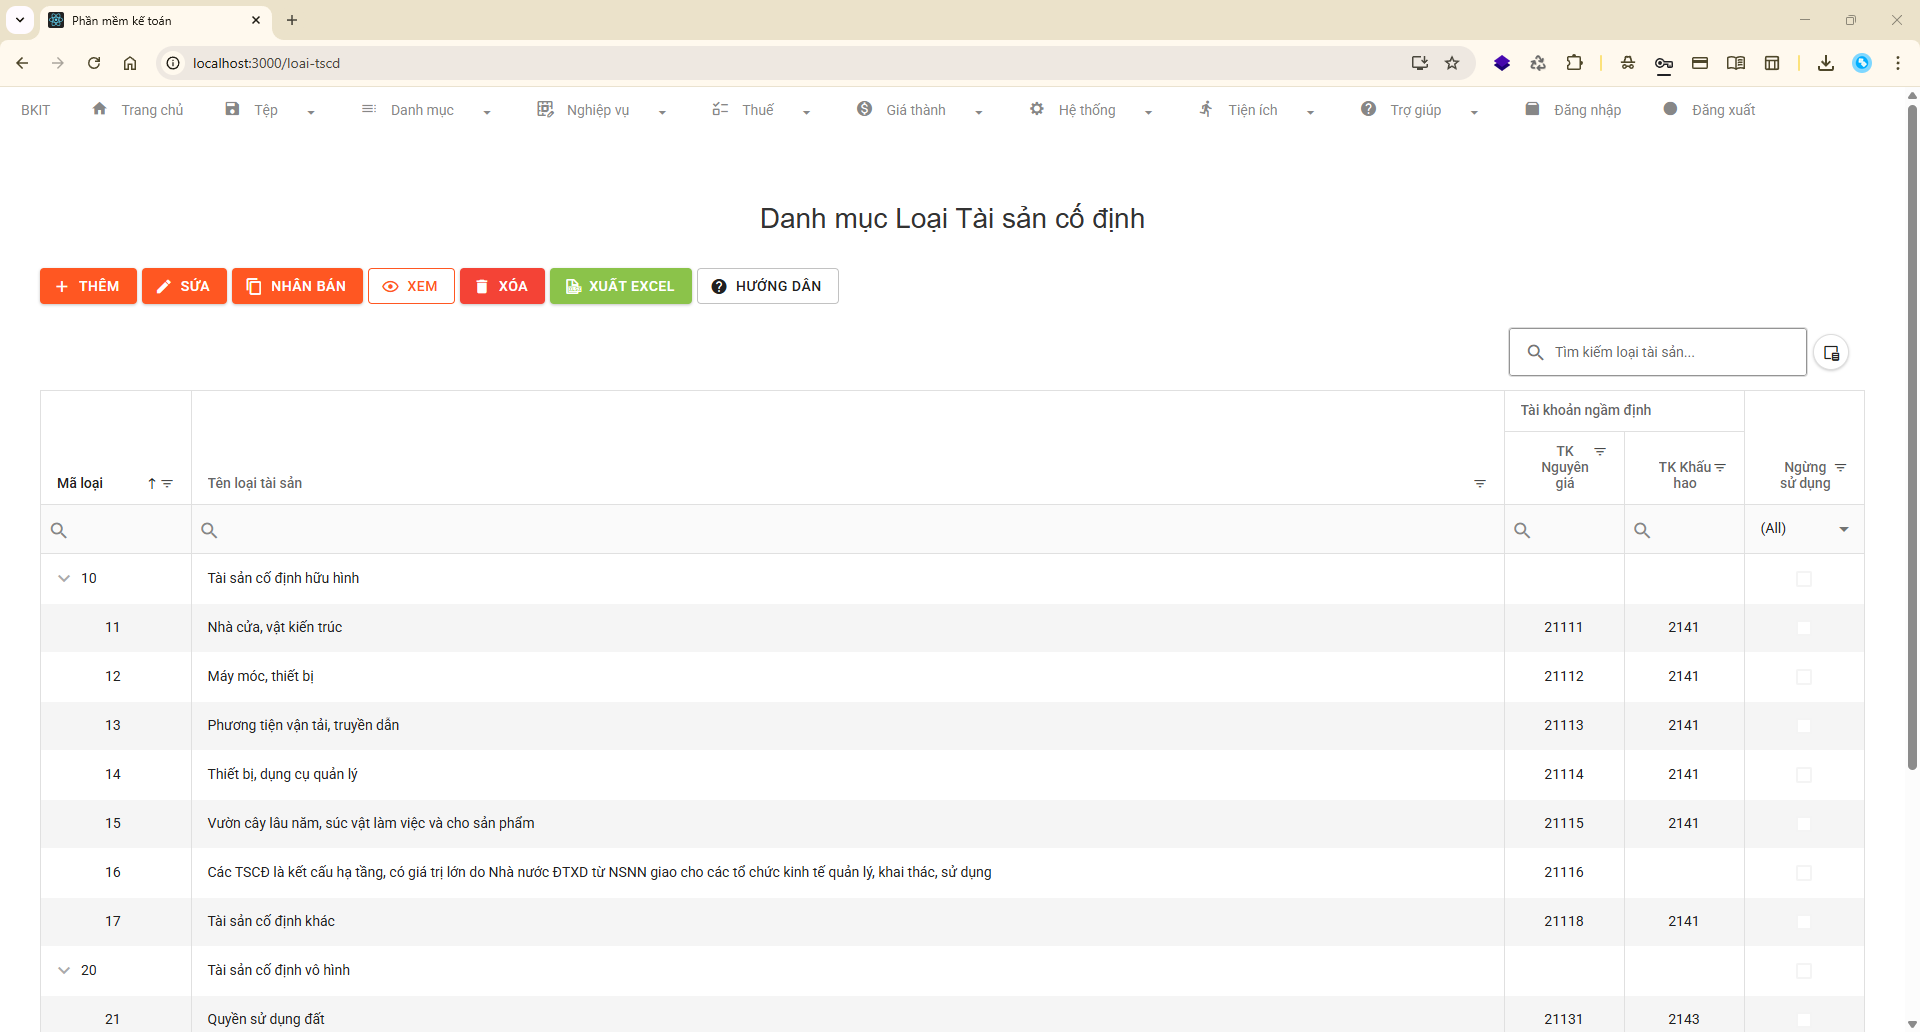The height and width of the screenshot is (1032, 1920).
Task: Click search icon in TK Khấu hao filter
Action: coord(1642,530)
